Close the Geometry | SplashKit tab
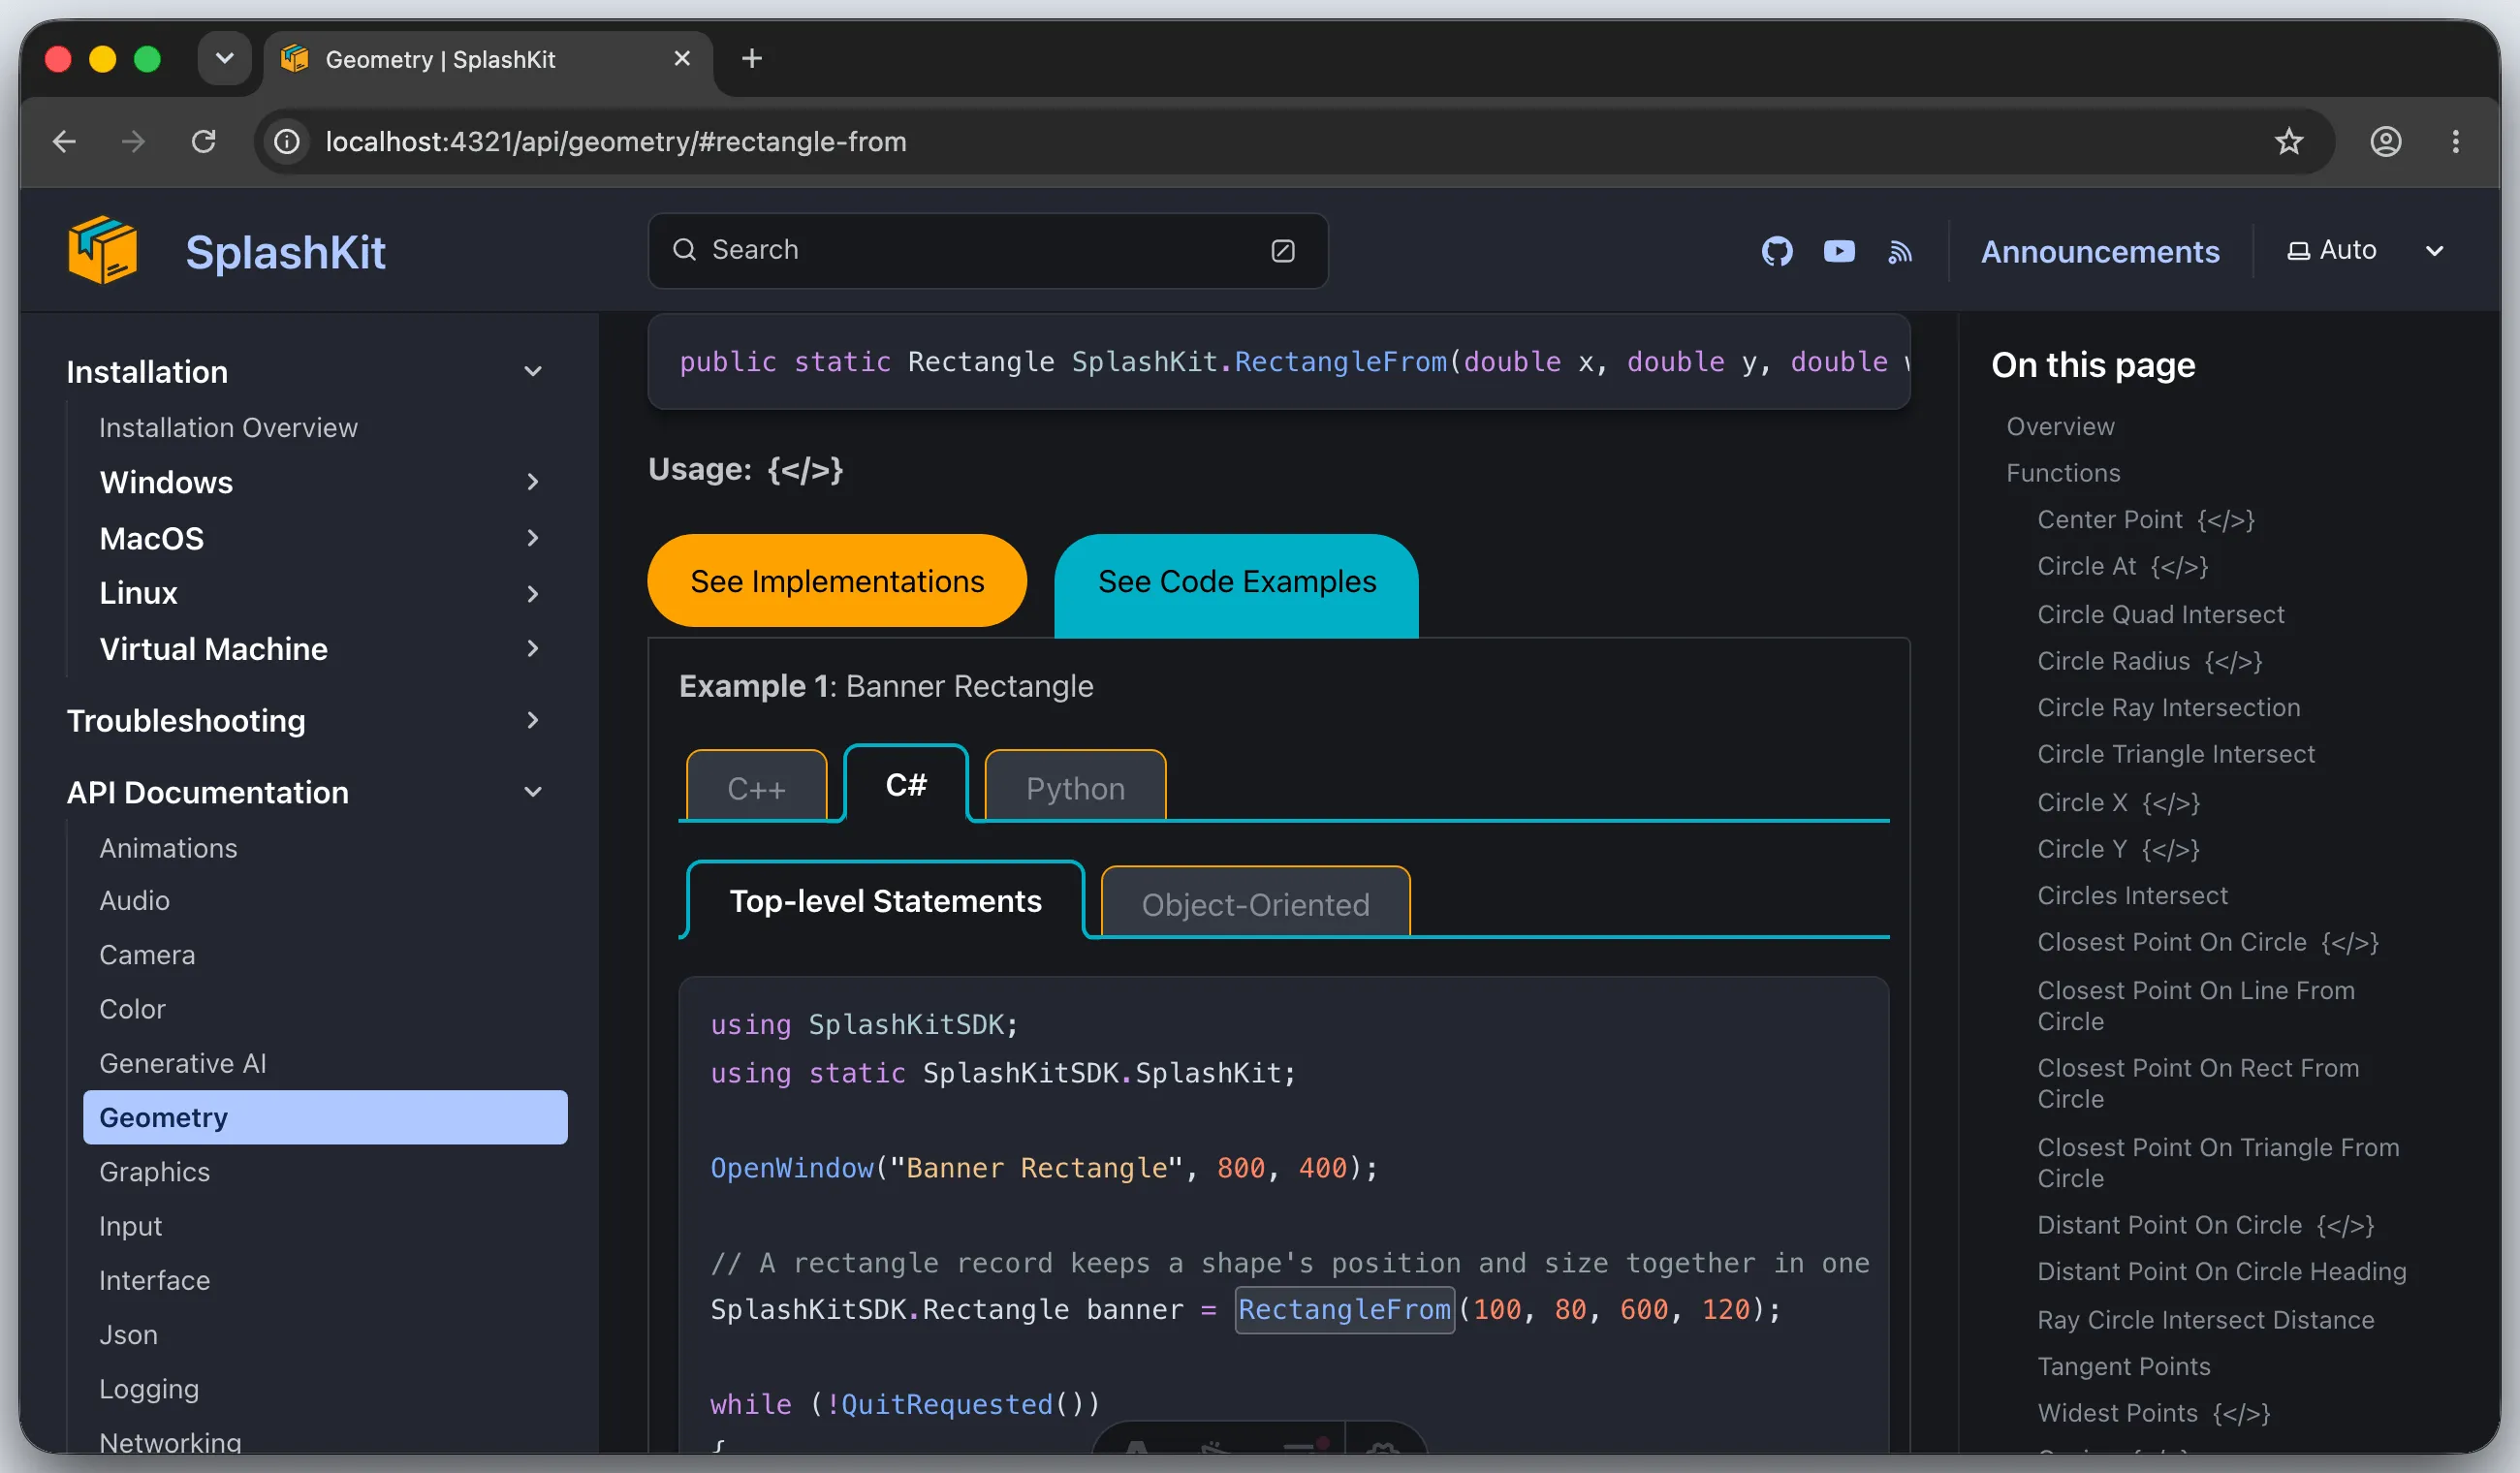 (682, 59)
